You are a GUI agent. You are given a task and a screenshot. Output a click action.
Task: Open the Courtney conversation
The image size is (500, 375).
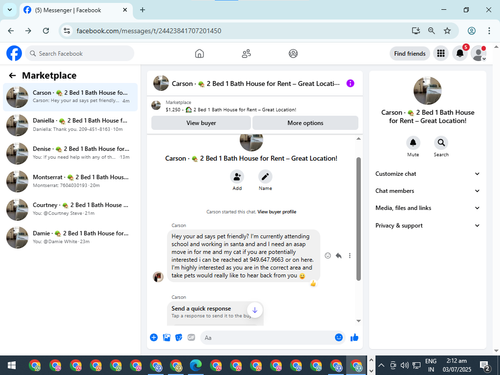pos(70,209)
